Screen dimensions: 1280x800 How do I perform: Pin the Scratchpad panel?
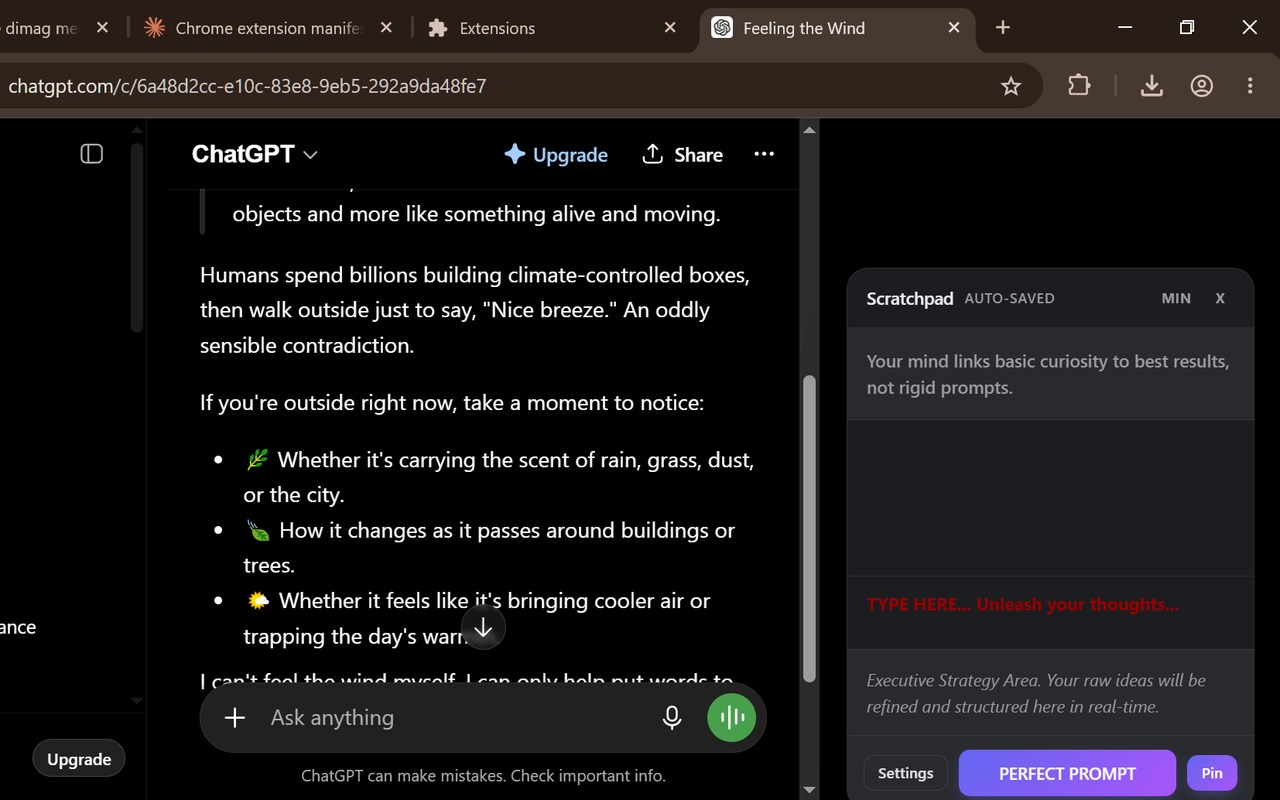(1212, 773)
